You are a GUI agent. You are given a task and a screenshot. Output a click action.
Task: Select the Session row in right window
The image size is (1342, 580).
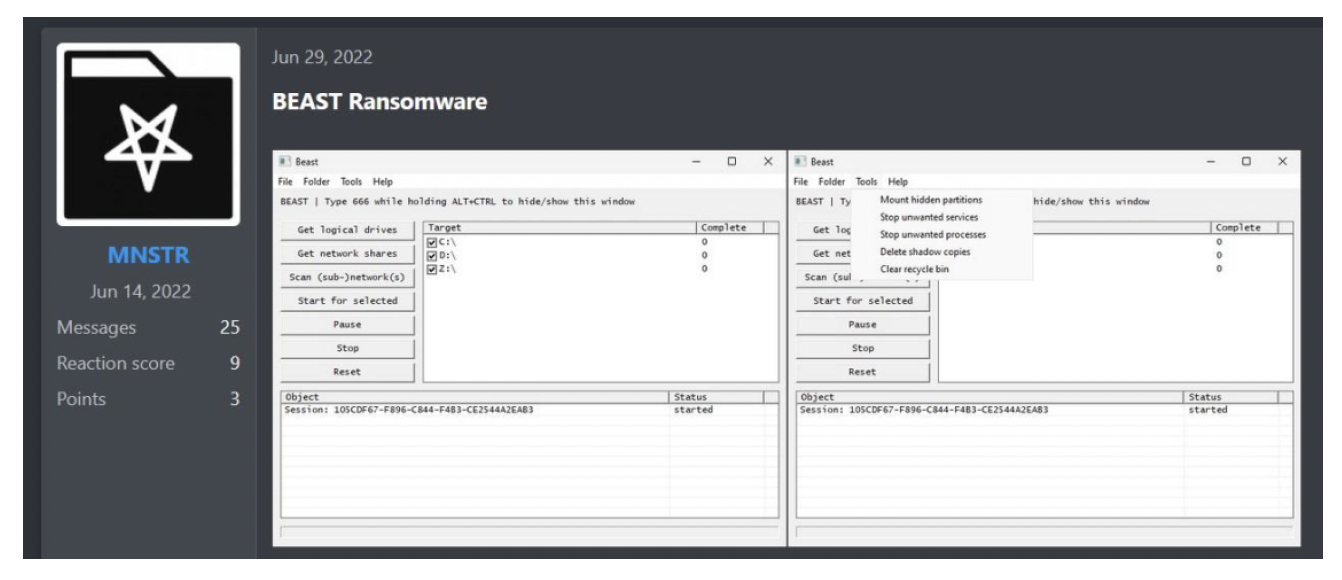pyautogui.click(x=1044, y=409)
